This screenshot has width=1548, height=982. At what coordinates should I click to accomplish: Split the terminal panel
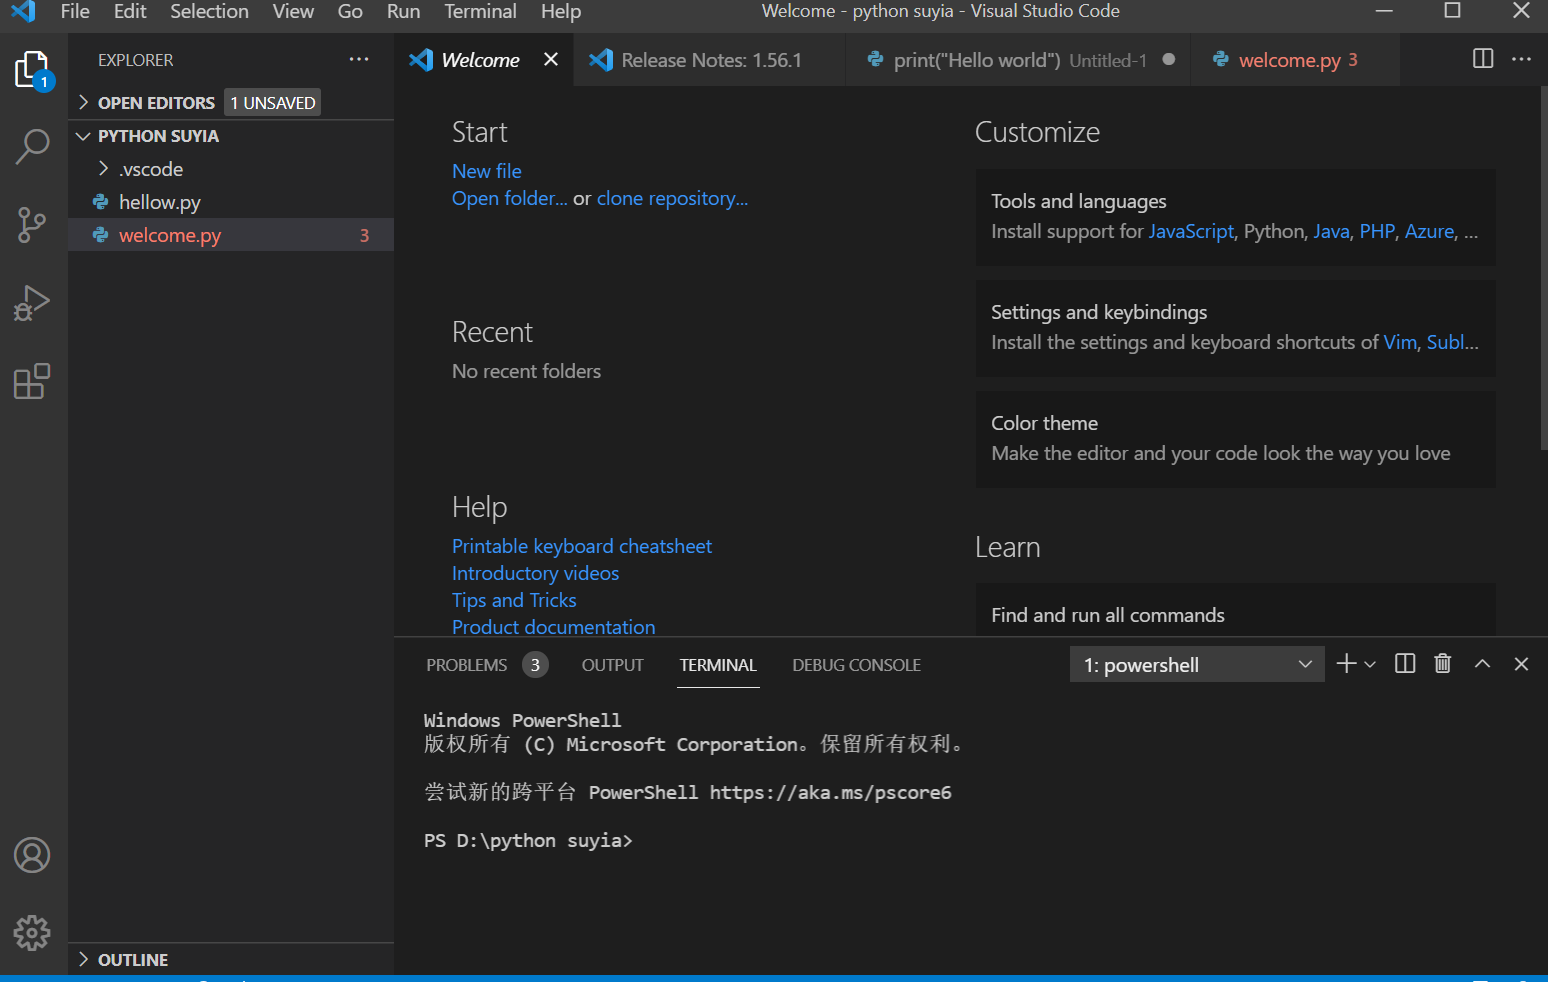(x=1405, y=664)
